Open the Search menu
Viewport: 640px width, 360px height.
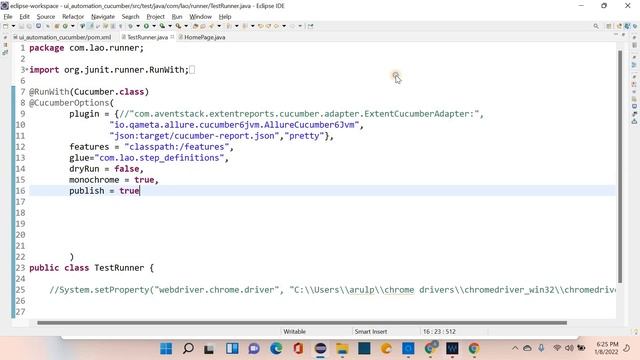pyautogui.click(x=130, y=17)
